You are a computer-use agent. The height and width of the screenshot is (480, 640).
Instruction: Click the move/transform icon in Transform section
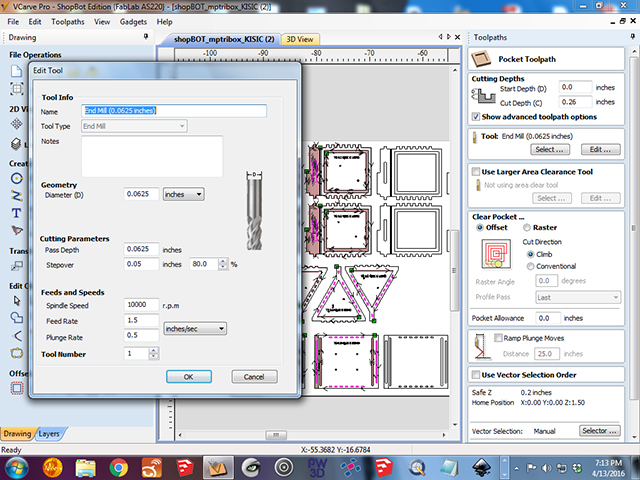(x=17, y=266)
